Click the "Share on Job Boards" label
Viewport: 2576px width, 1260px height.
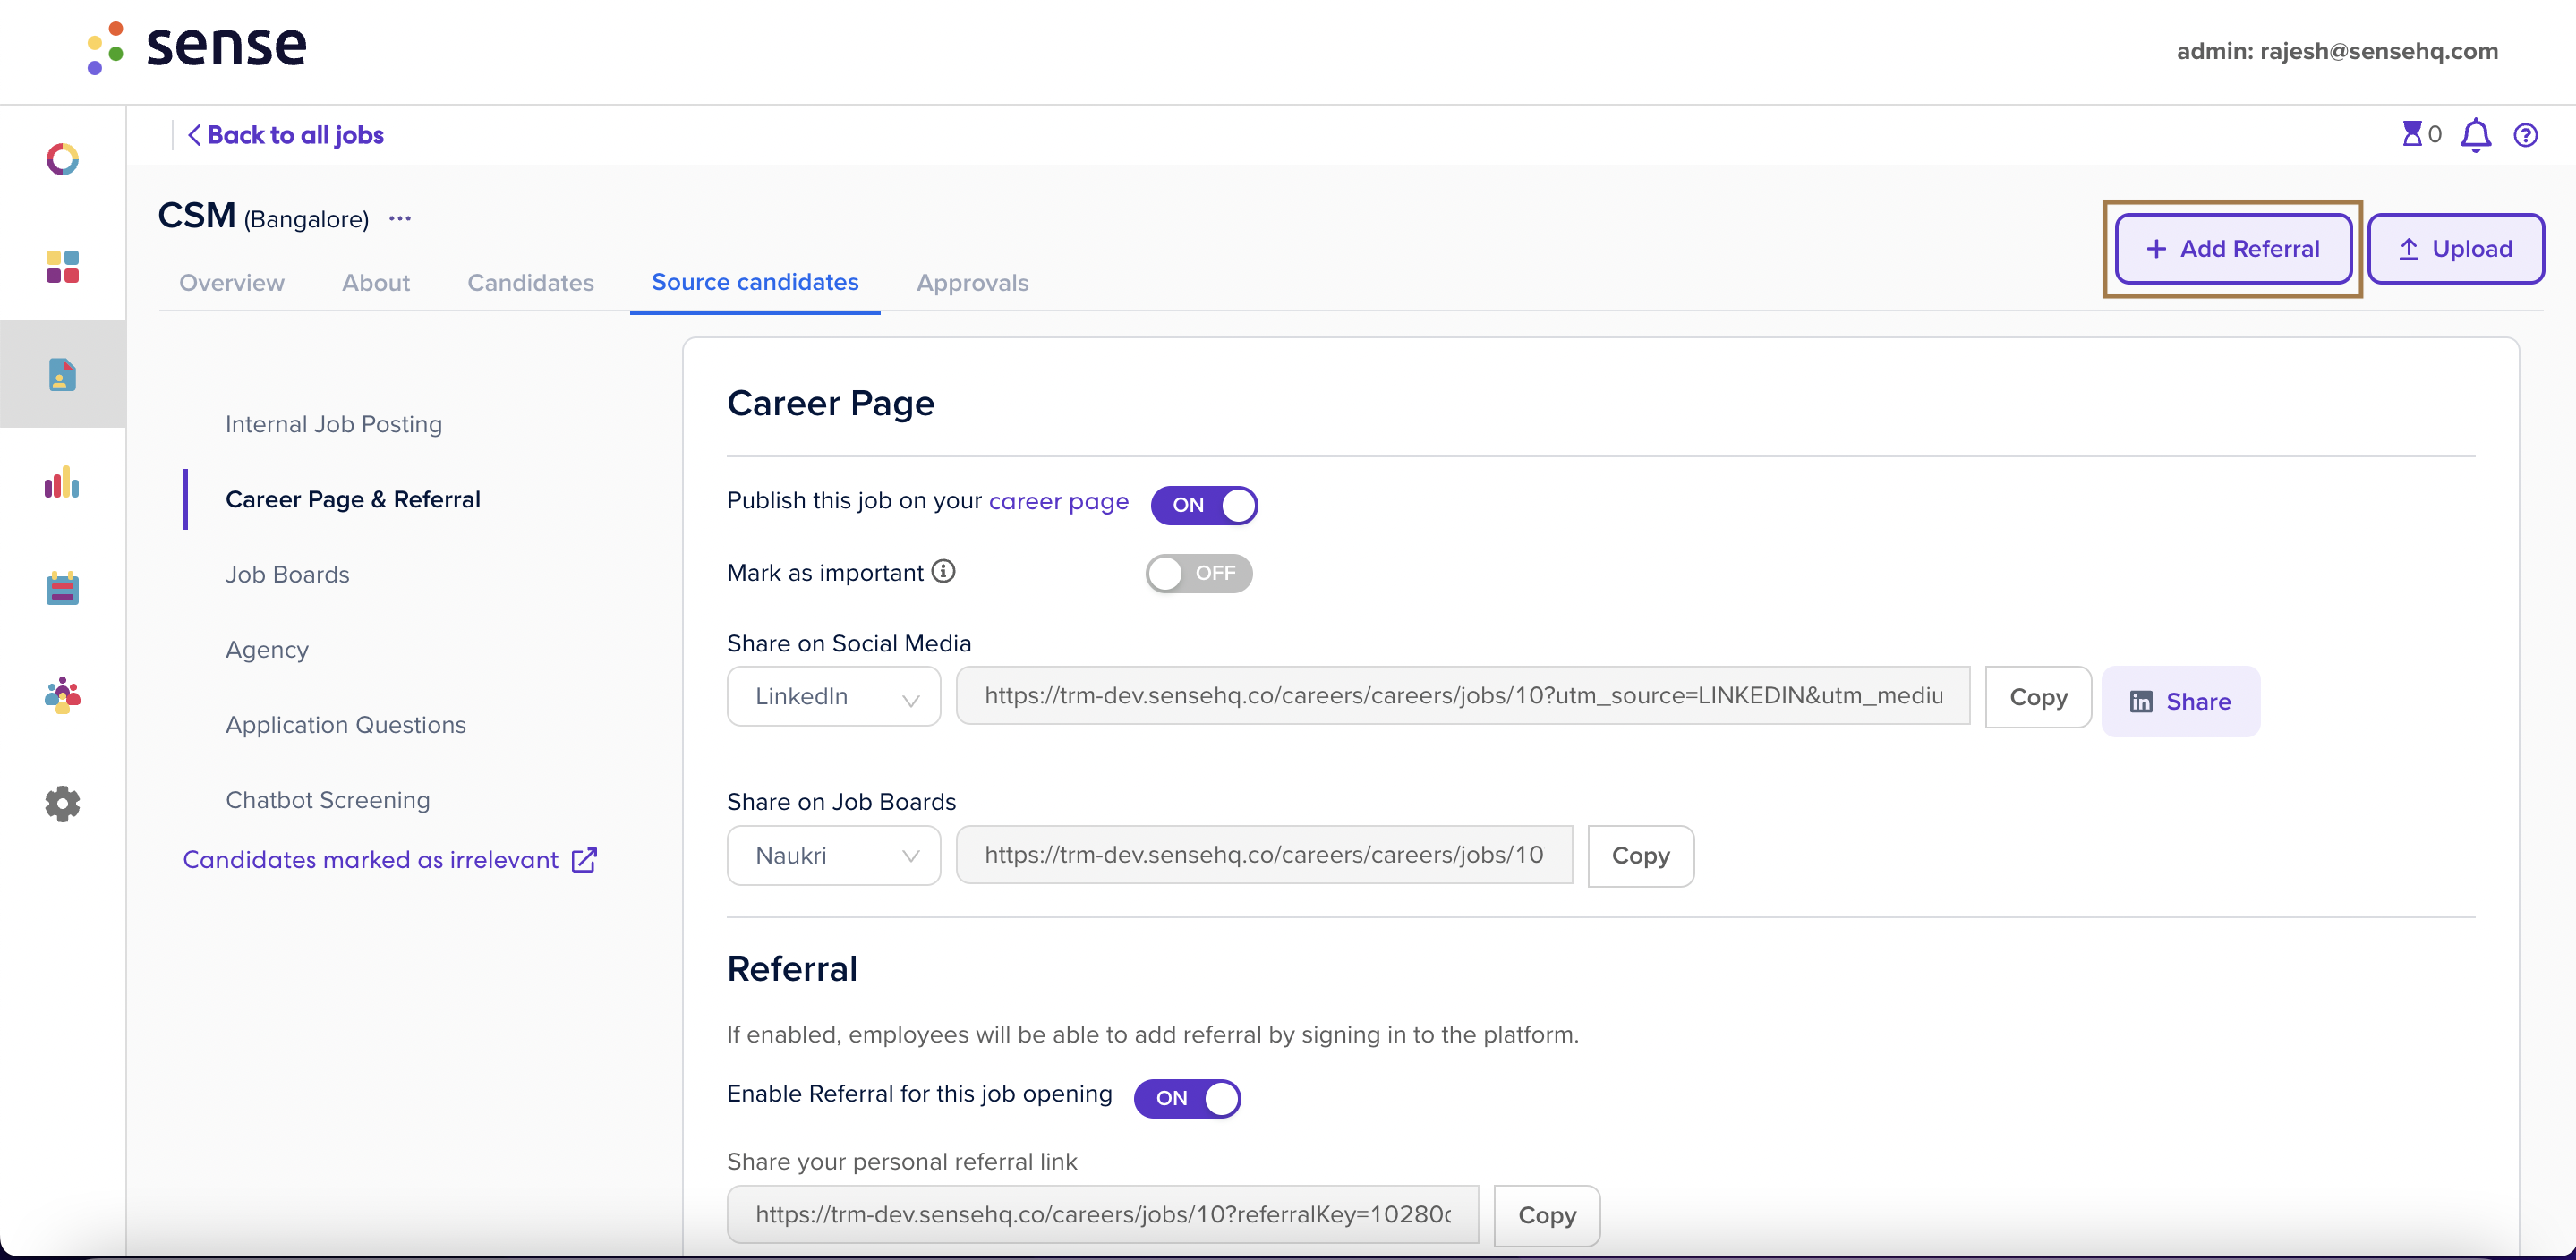841,802
